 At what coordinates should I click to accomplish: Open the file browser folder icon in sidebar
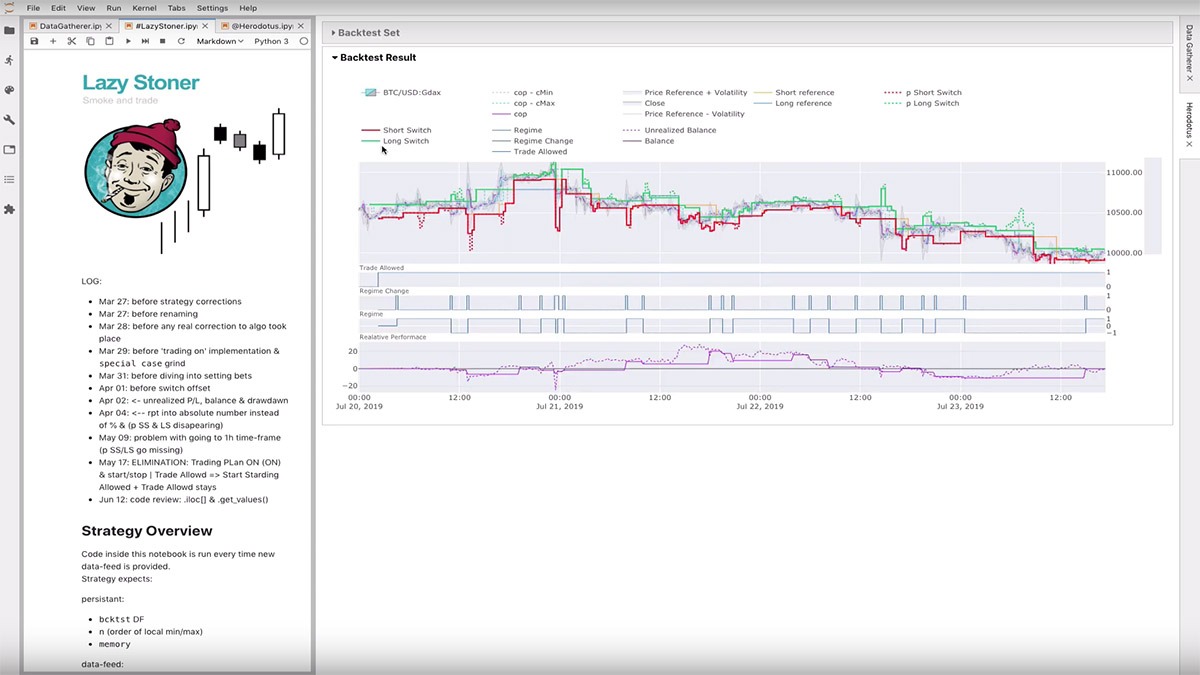[x=10, y=30]
